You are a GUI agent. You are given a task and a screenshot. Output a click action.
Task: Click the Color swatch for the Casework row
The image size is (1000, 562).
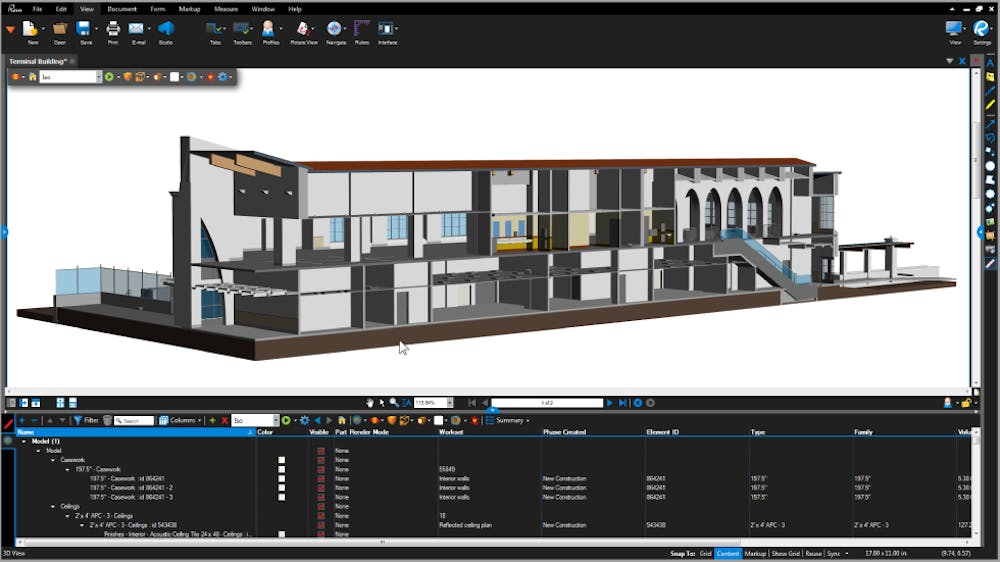(x=282, y=460)
